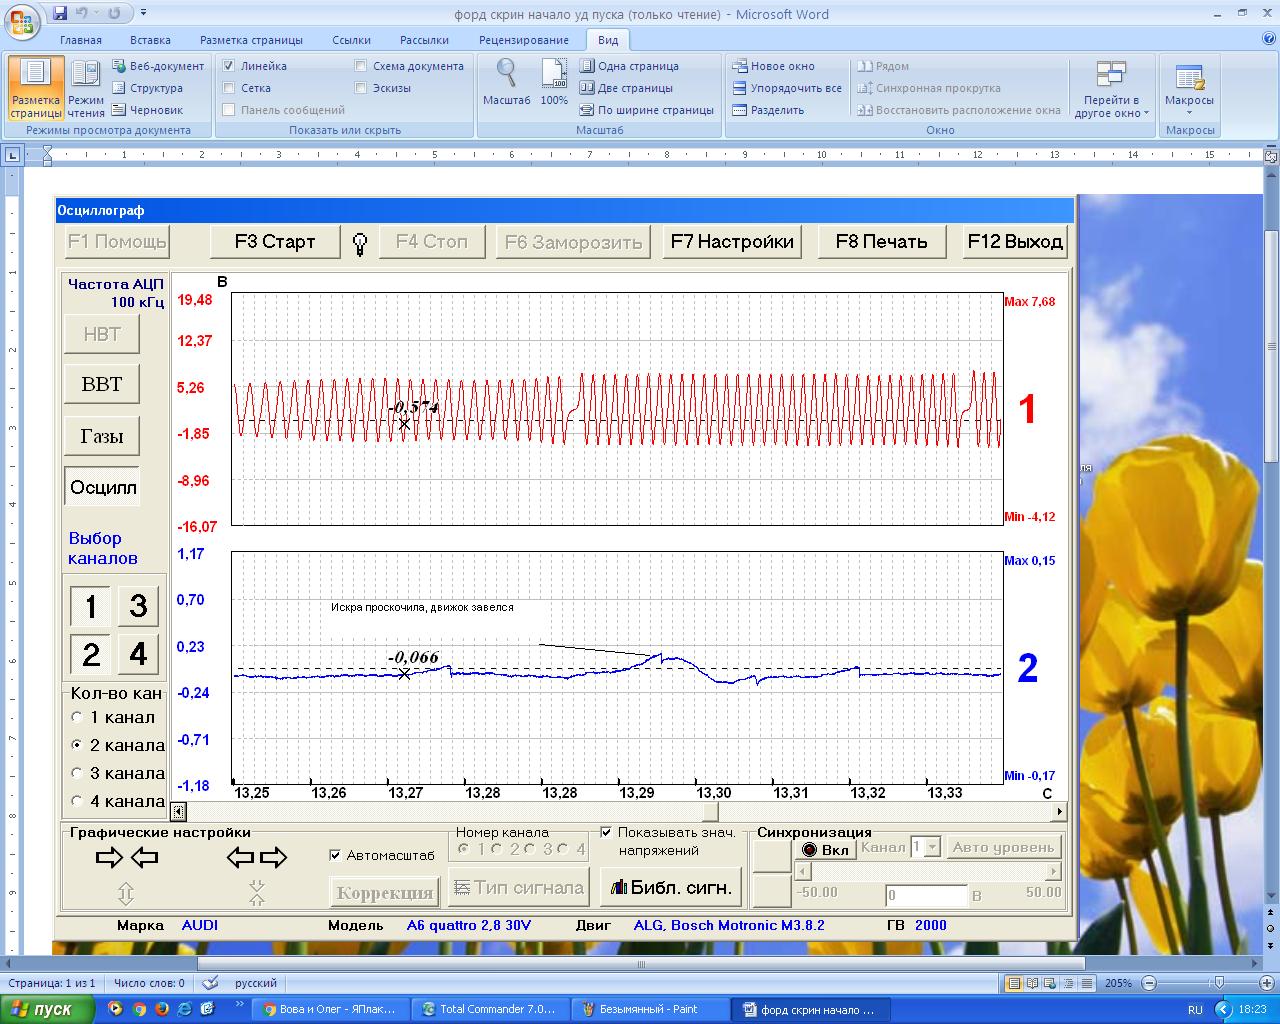Enable the Gridlines (Сетка) checkbox

tap(229, 88)
